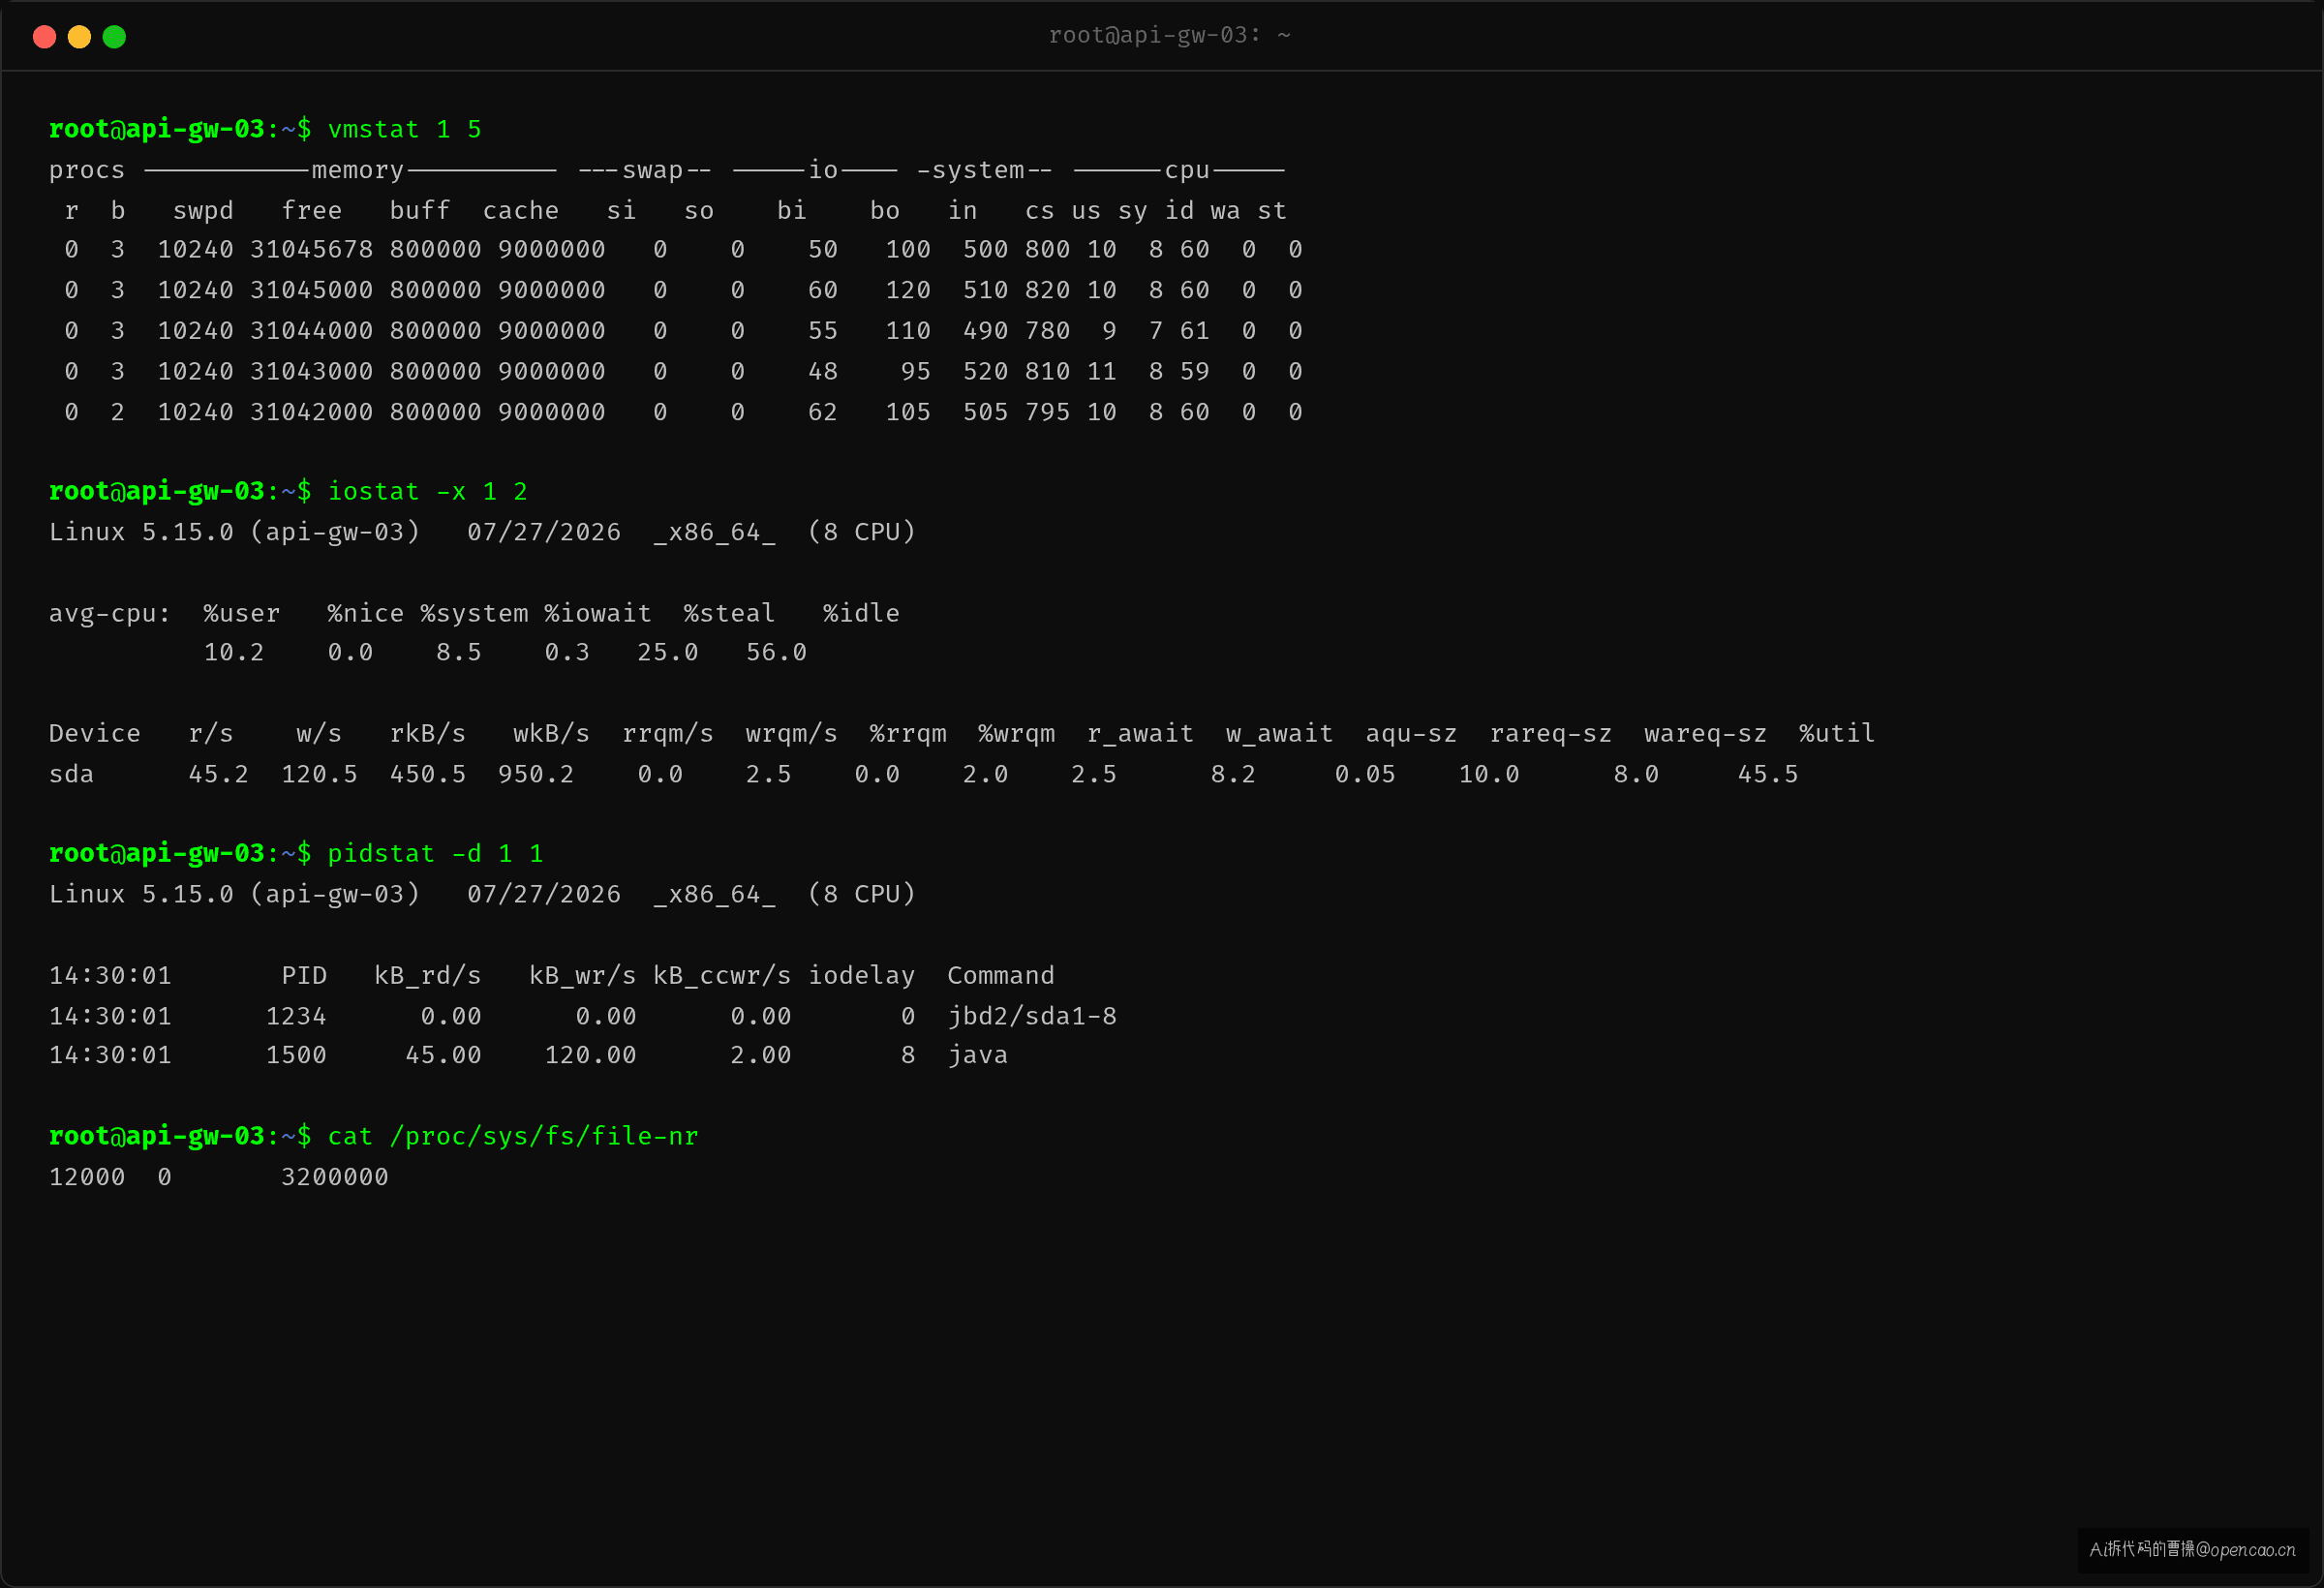Click the red close window button
The height and width of the screenshot is (1588, 2324).
(x=44, y=37)
